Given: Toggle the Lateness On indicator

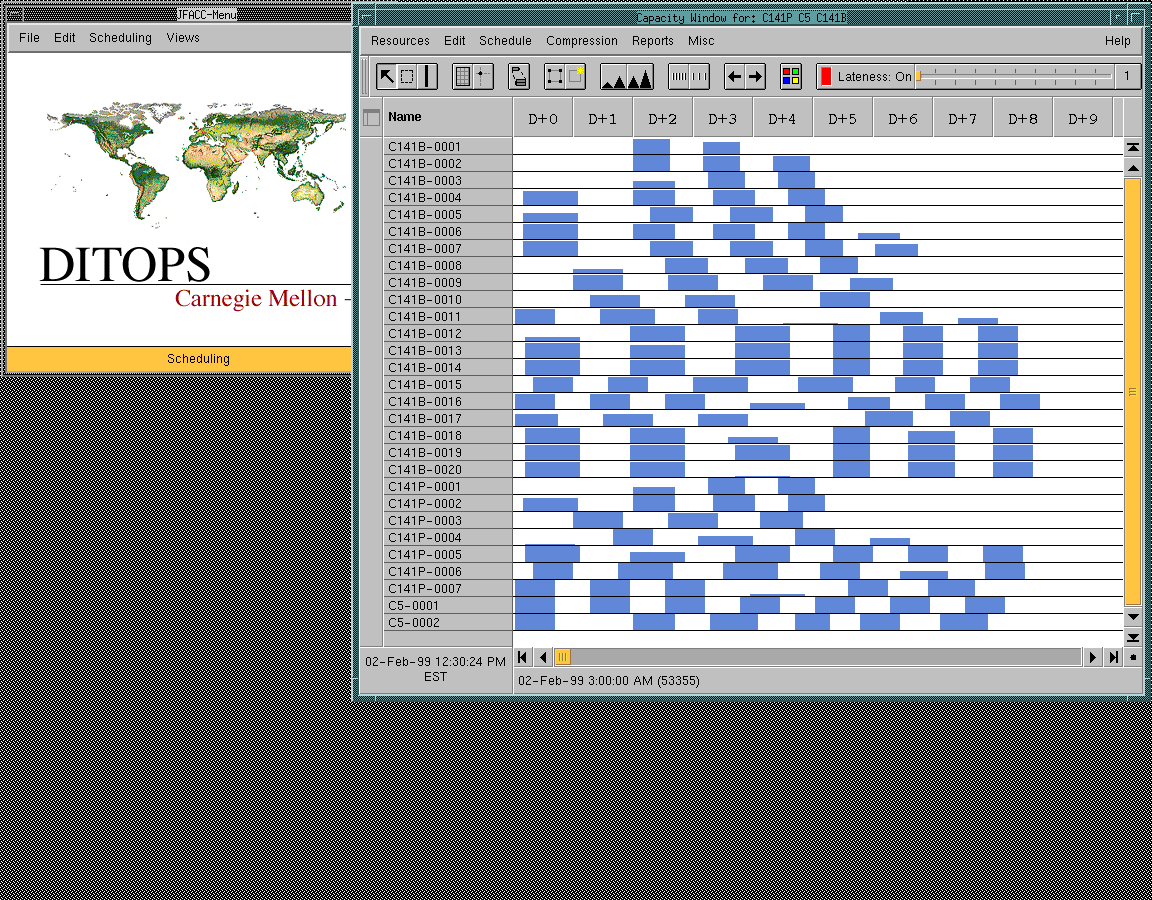Looking at the screenshot, I should [826, 76].
